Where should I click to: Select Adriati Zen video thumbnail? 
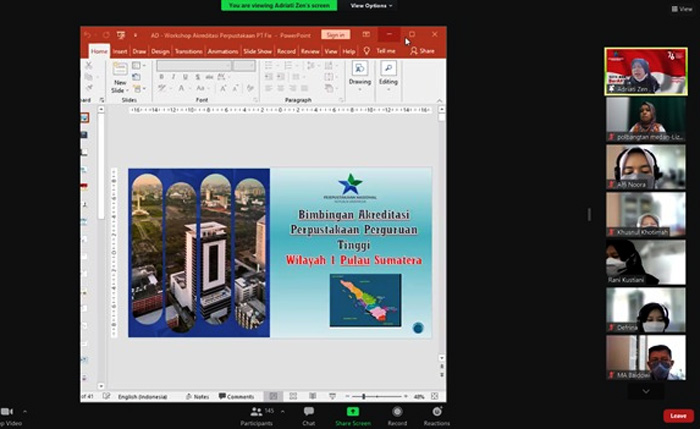[x=646, y=71]
